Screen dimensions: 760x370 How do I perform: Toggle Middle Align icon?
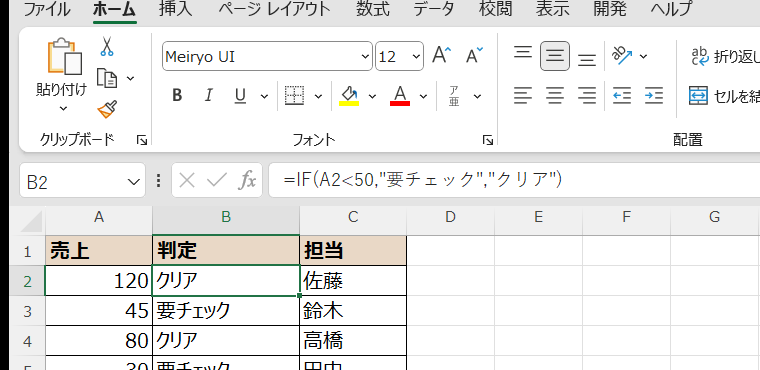(554, 56)
